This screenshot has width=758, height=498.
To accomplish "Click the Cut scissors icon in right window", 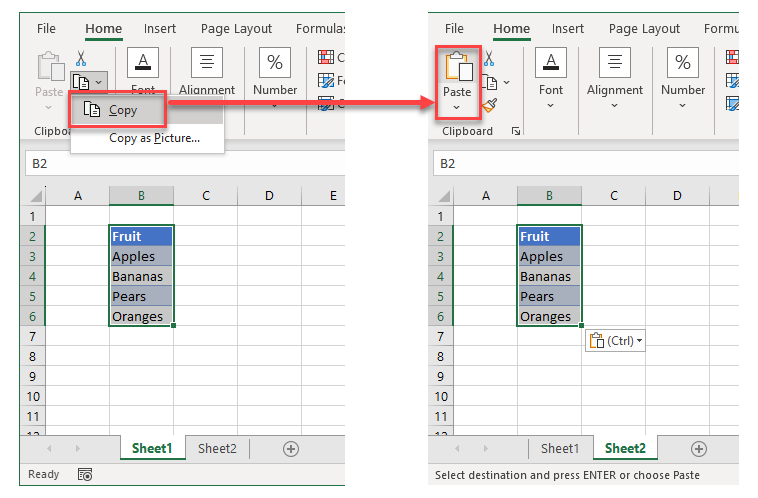I will tap(489, 60).
